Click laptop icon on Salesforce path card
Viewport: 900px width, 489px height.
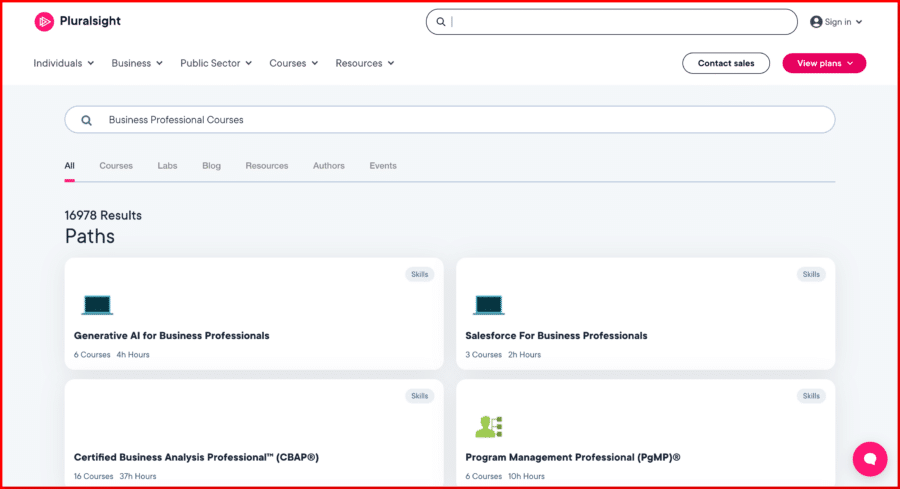tap(488, 305)
